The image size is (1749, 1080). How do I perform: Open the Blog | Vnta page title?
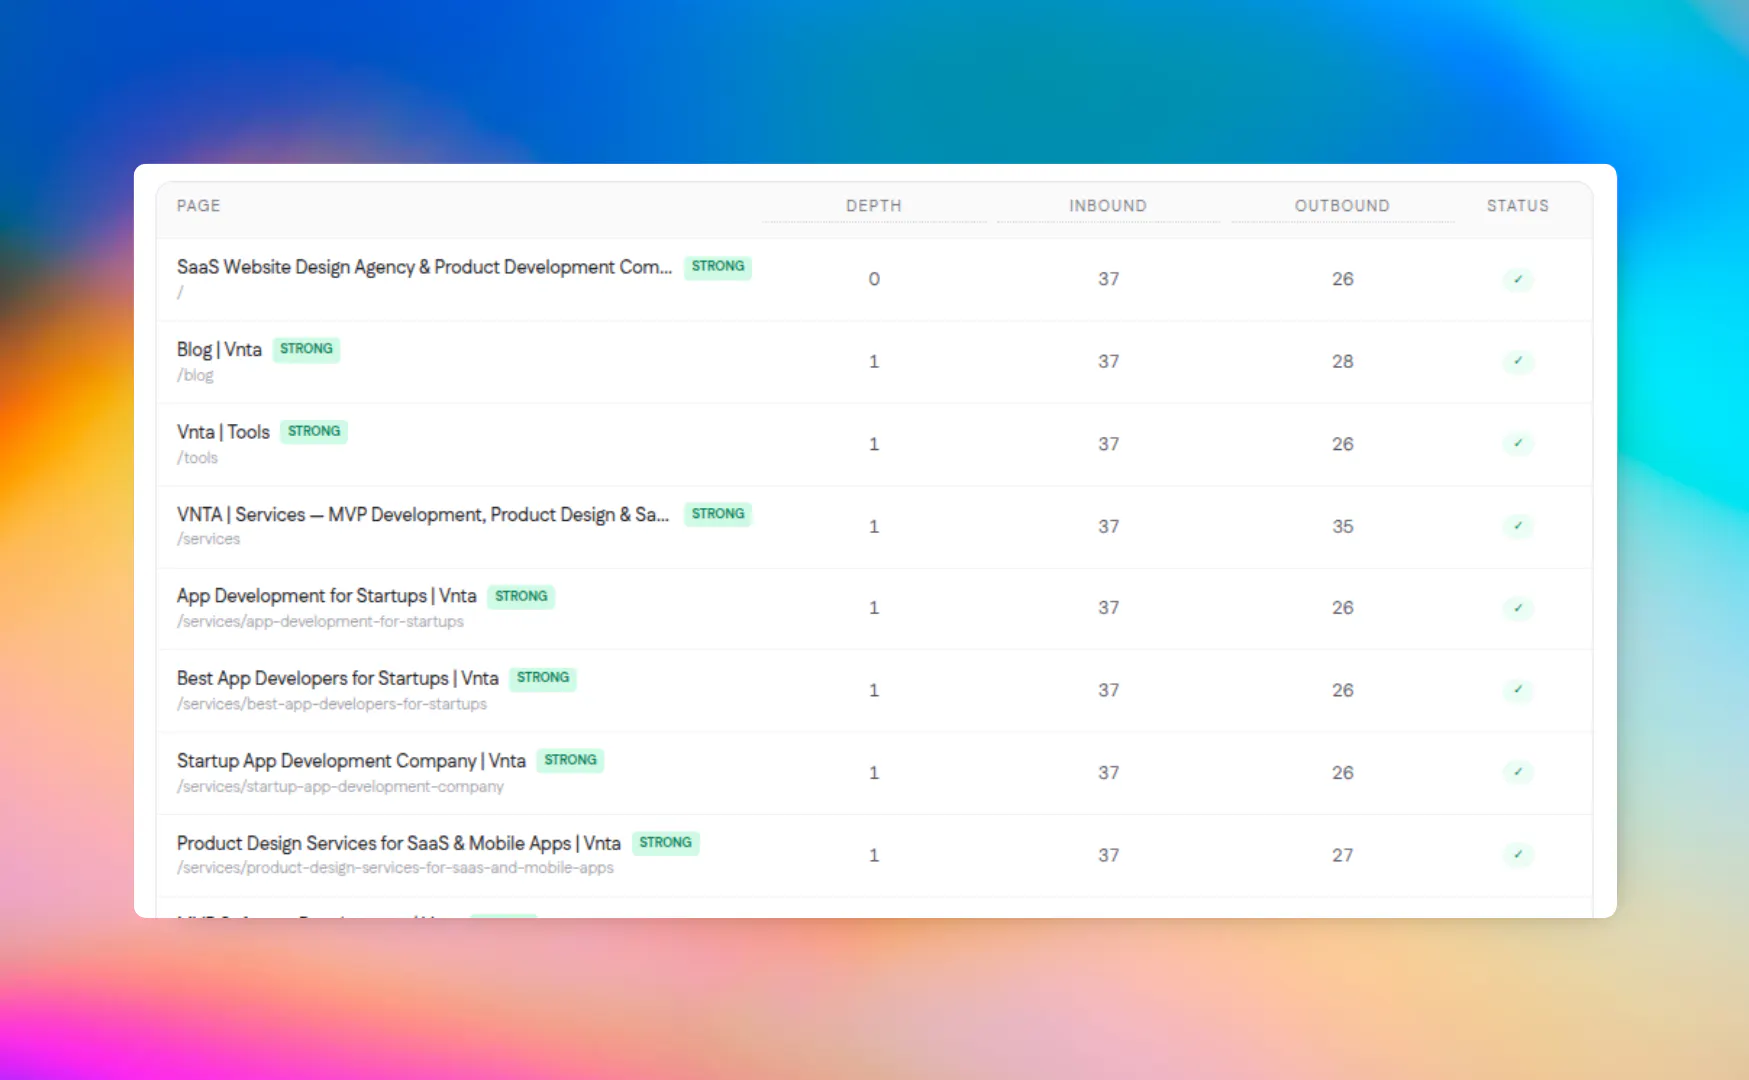(219, 349)
